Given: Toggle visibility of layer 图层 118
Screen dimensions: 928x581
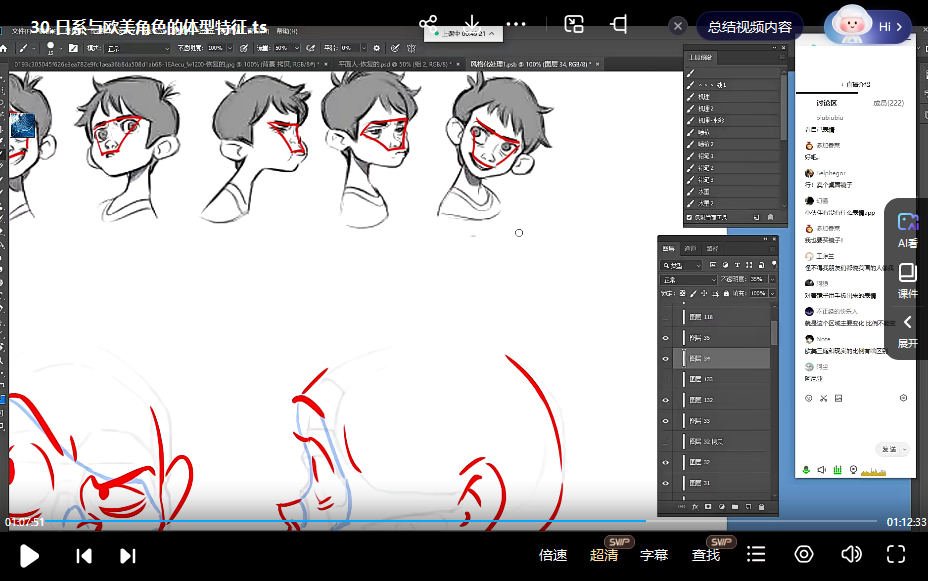Looking at the screenshot, I should coord(666,317).
